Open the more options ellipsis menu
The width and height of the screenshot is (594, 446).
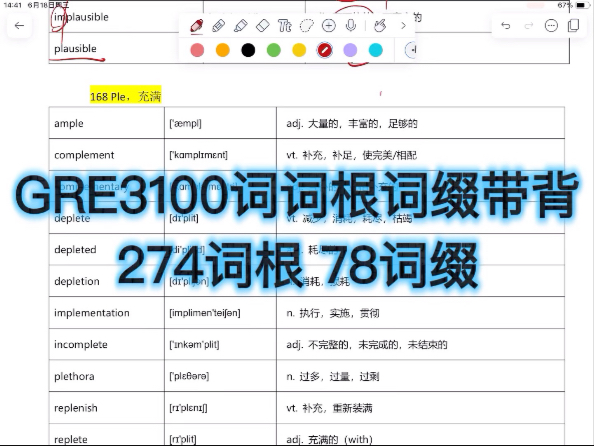pyautogui.click(x=551, y=26)
